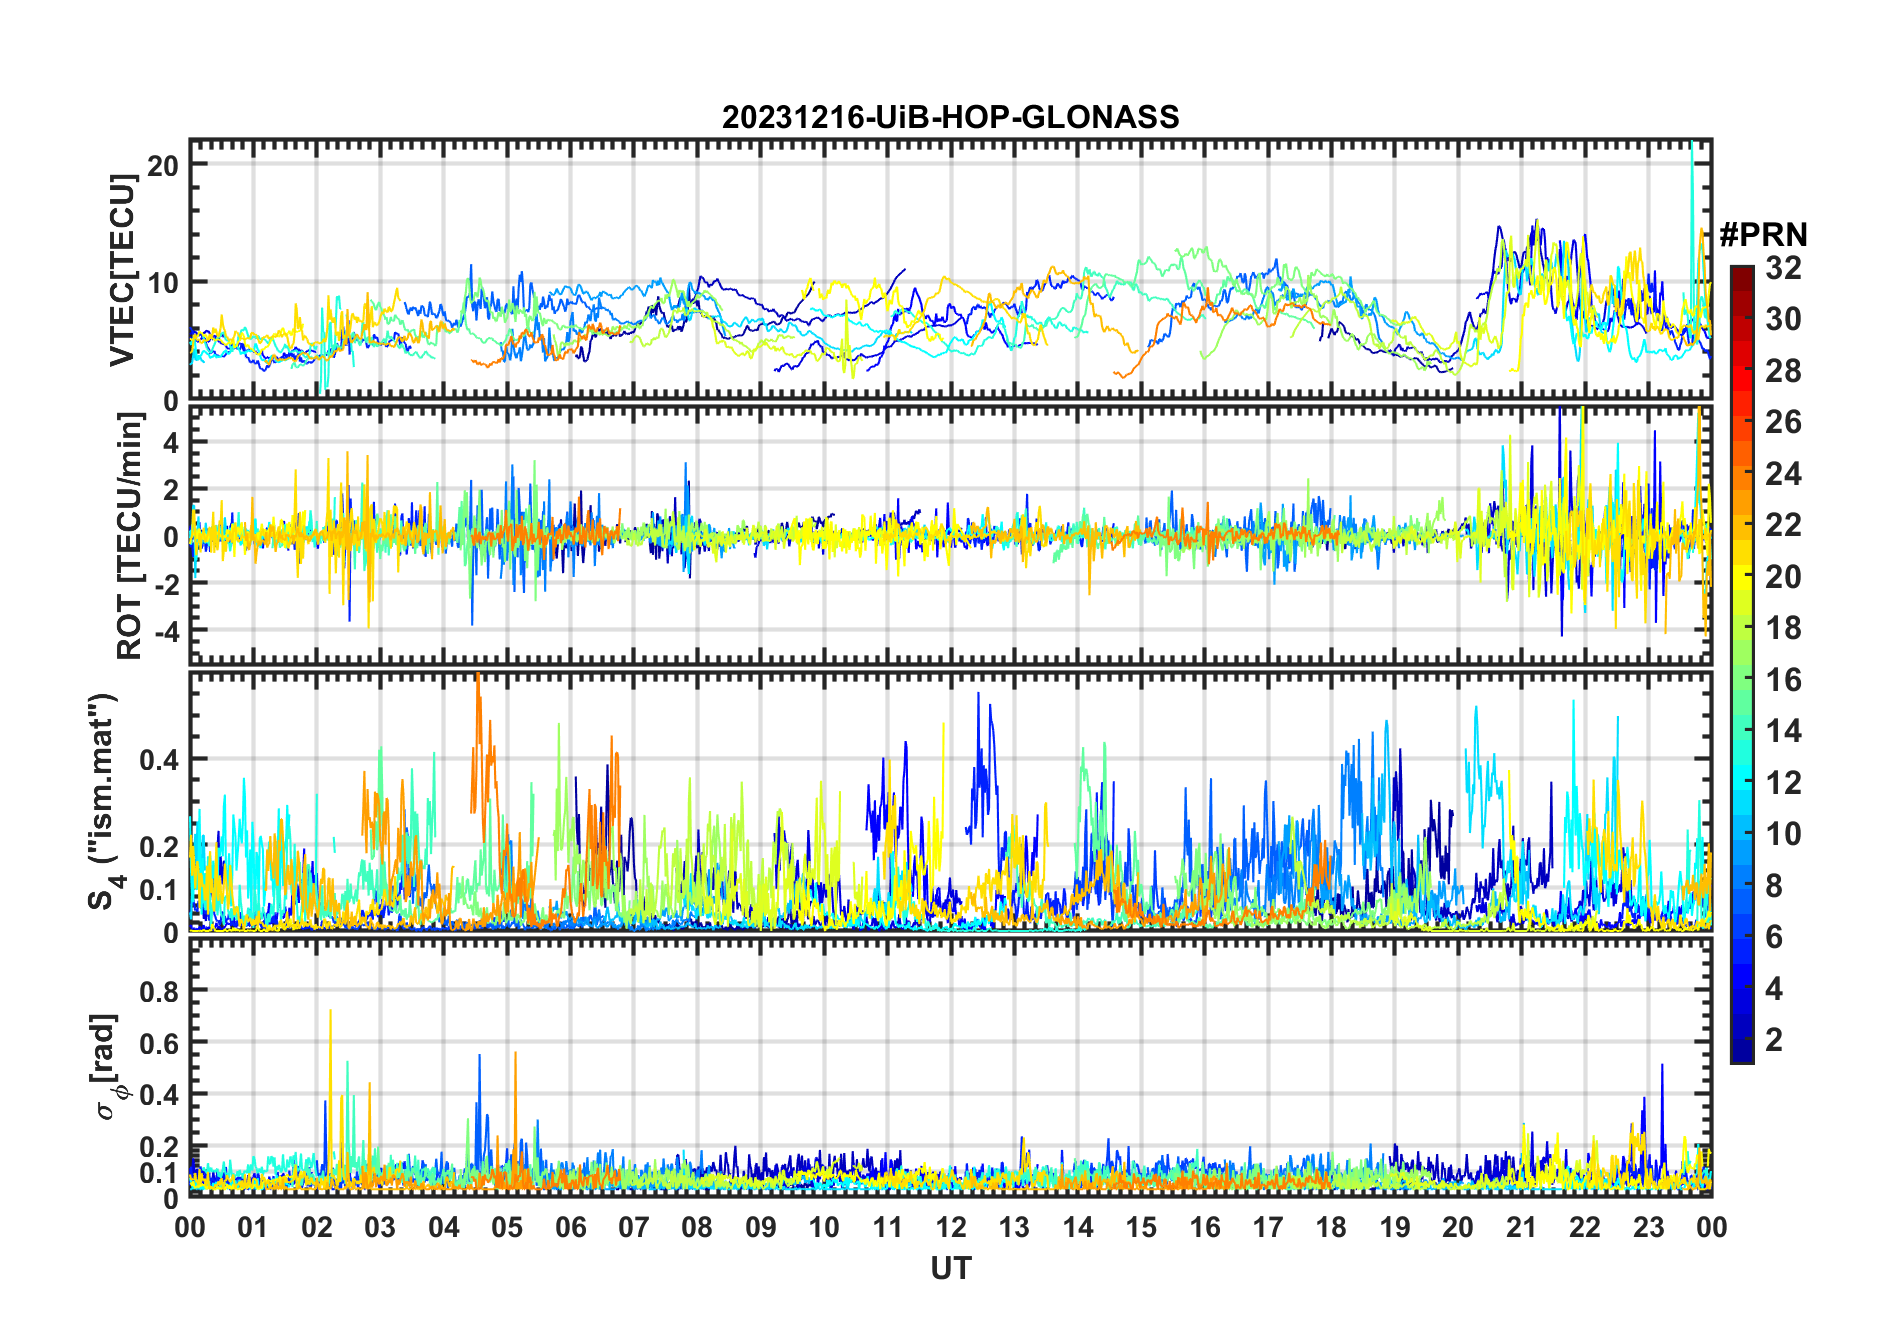Click S4 axis tick label 0.2
Viewport: 1902px width, 1330px height.
(x=159, y=847)
